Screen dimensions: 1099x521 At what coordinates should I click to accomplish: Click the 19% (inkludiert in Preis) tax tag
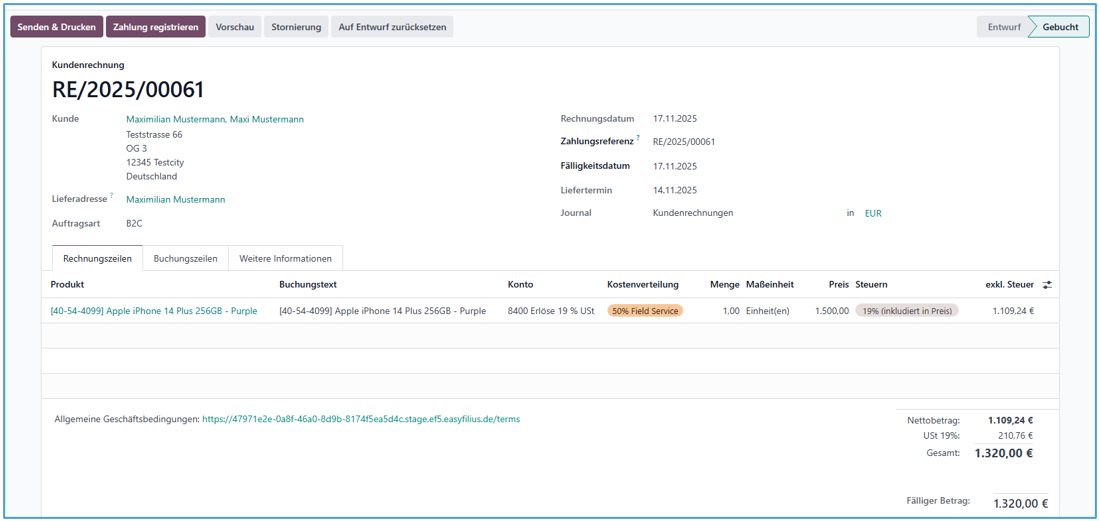point(906,311)
